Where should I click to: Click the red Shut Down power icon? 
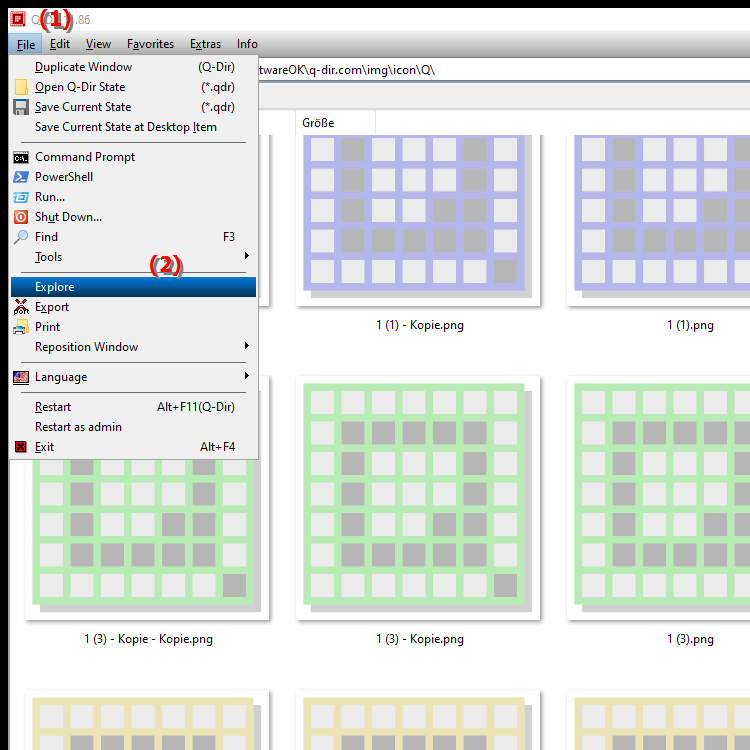[21, 217]
